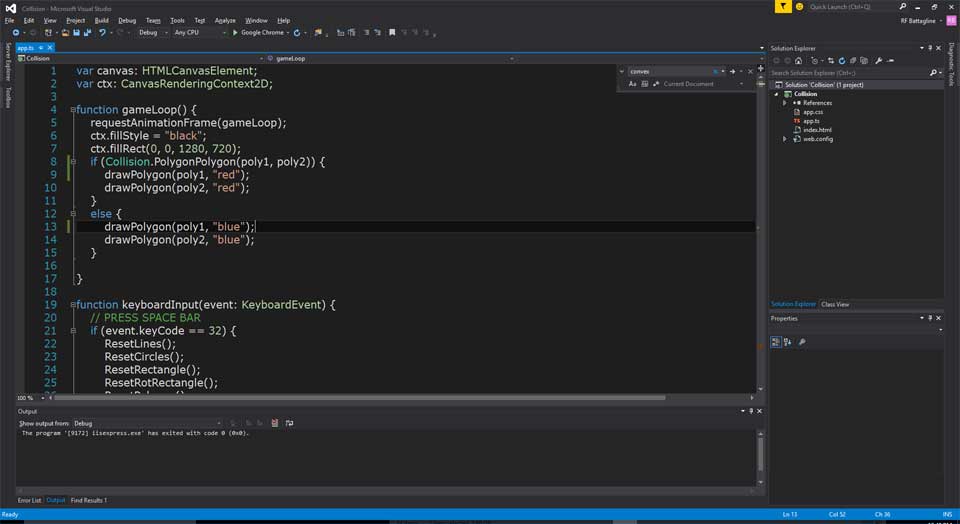Image resolution: width=960 pixels, height=524 pixels.
Task: Click the Output panel vertical scrollbar
Action: [760, 454]
